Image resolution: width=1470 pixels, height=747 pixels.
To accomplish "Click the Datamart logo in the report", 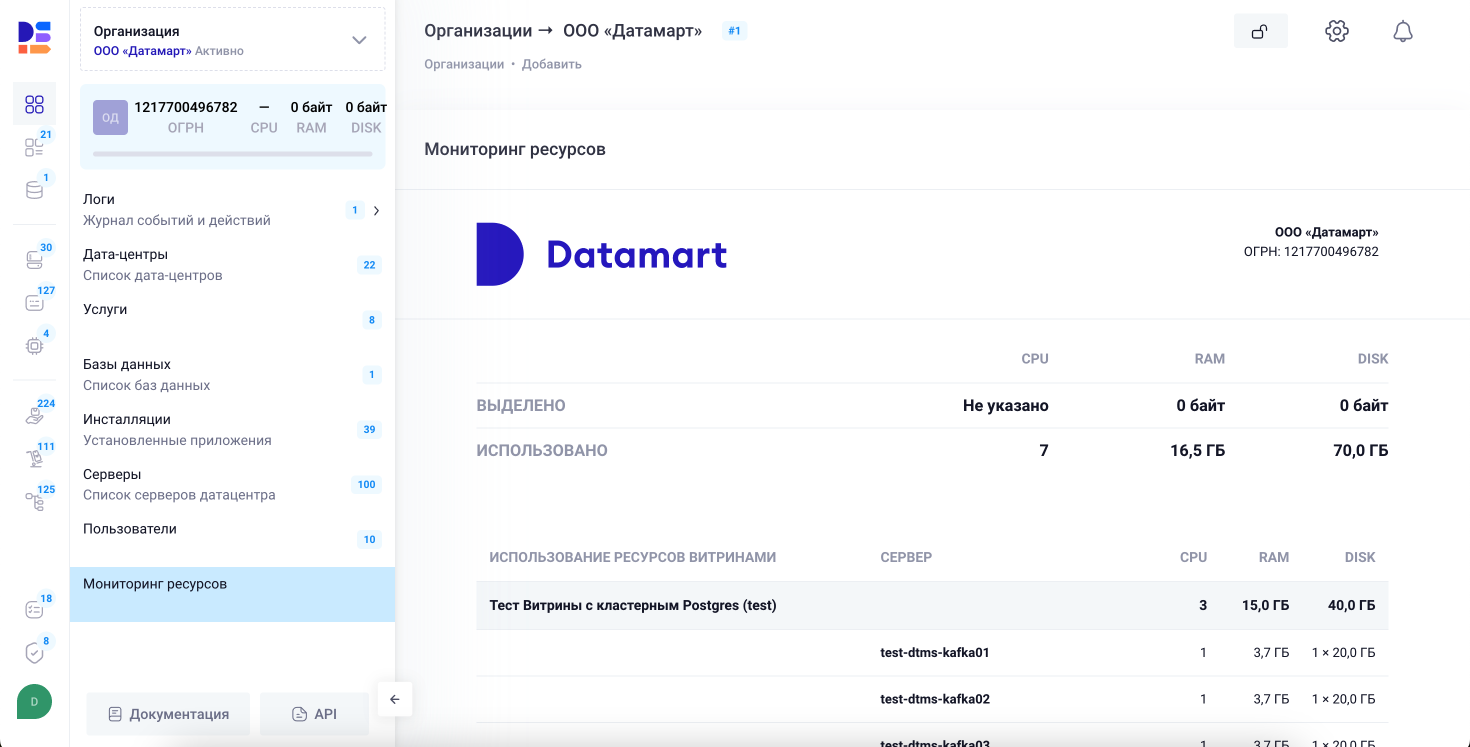I will click(x=600, y=255).
